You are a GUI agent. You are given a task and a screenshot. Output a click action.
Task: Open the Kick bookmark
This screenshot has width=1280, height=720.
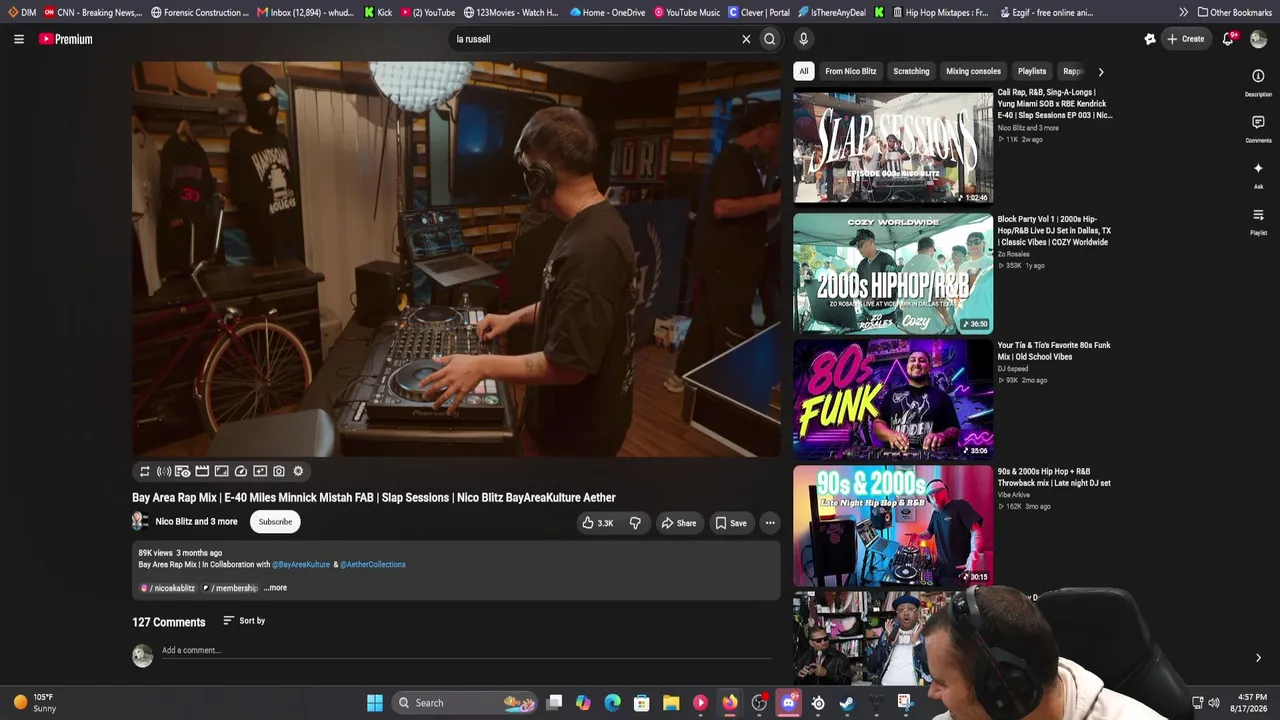pos(378,12)
